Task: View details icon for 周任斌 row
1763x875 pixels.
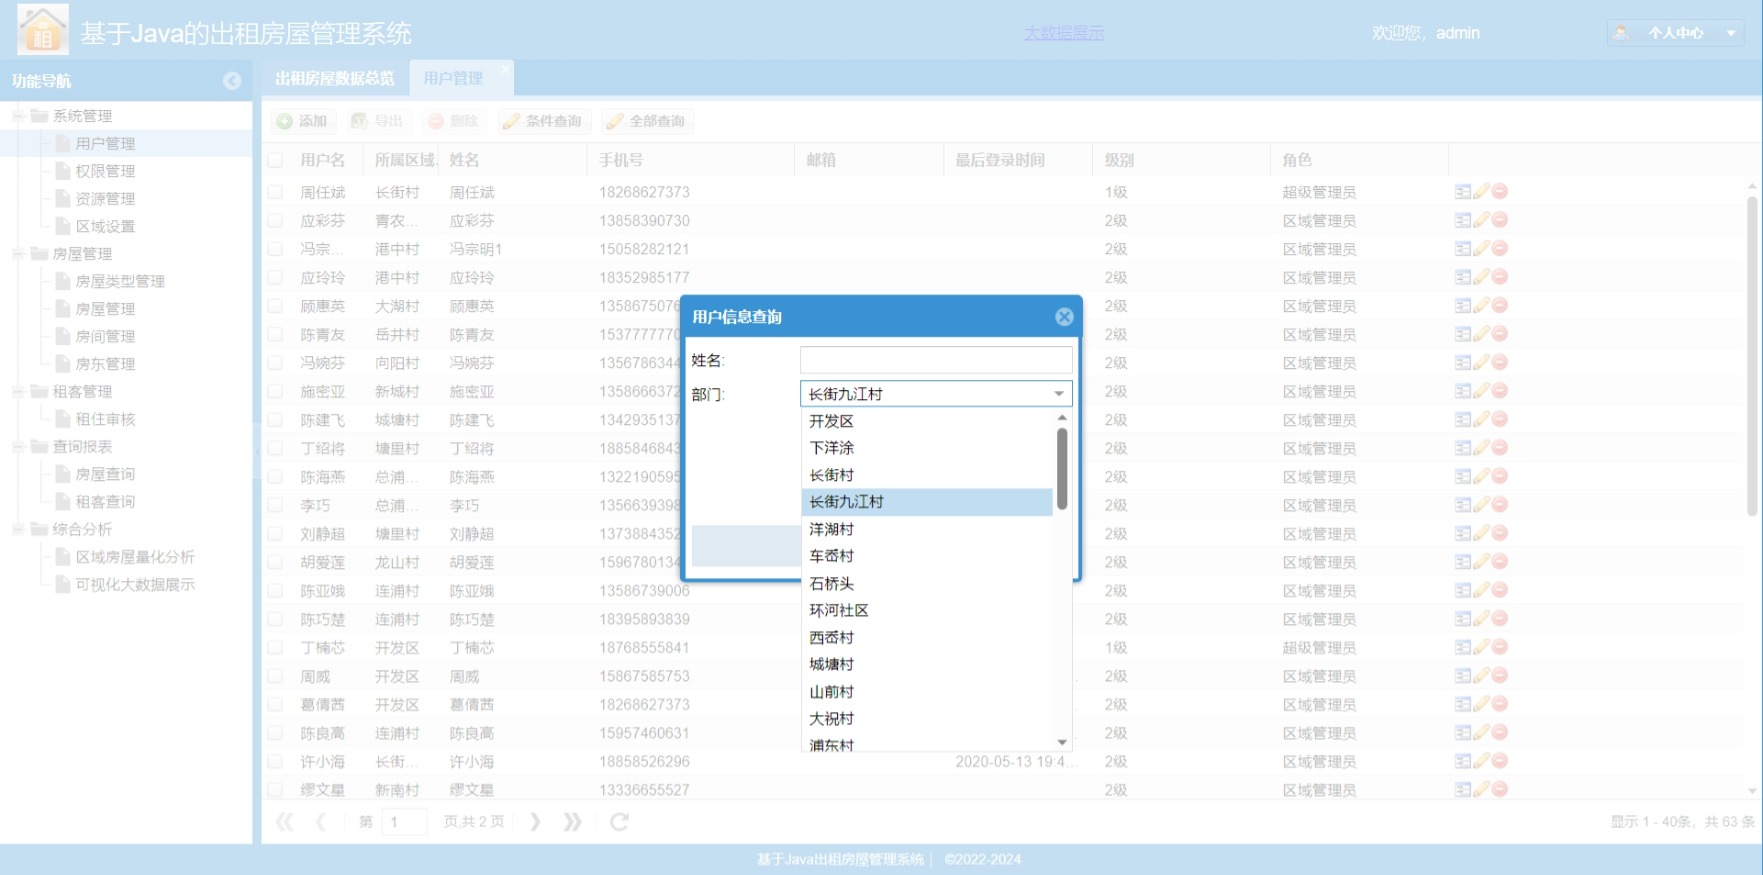Action: point(1463,191)
